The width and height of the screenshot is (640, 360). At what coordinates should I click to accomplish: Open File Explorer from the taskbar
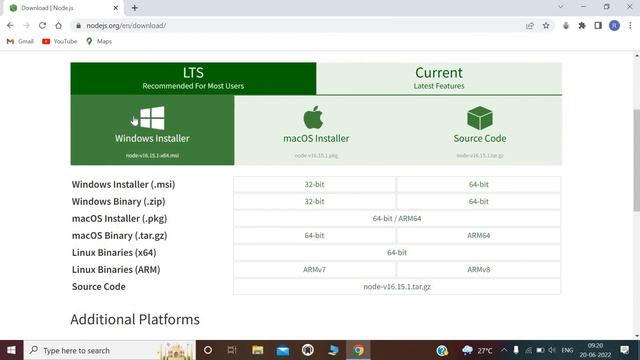[x=258, y=350]
